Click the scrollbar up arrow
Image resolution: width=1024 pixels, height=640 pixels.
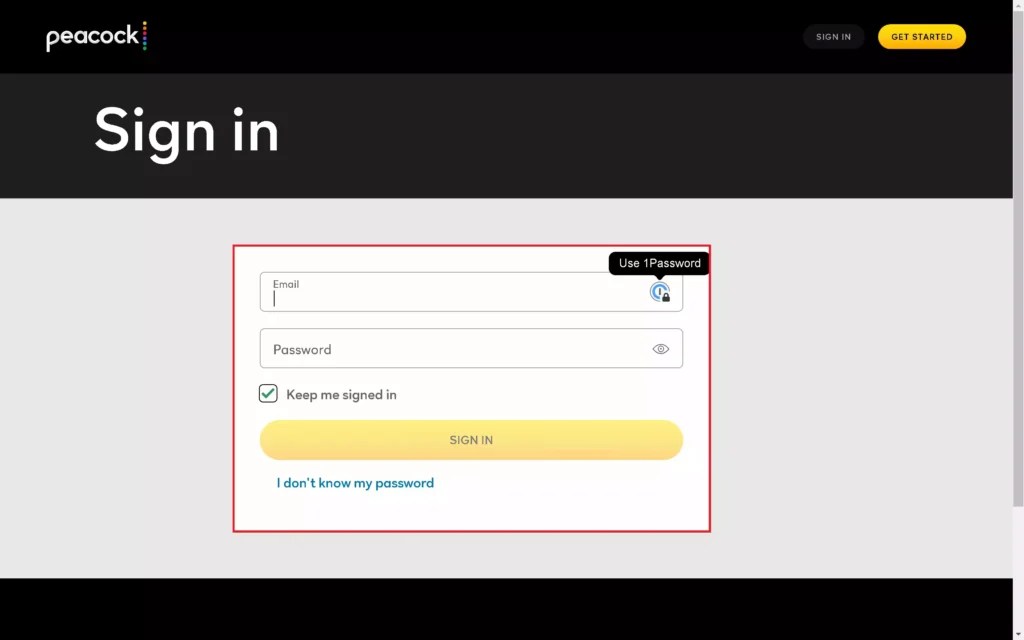1017,6
